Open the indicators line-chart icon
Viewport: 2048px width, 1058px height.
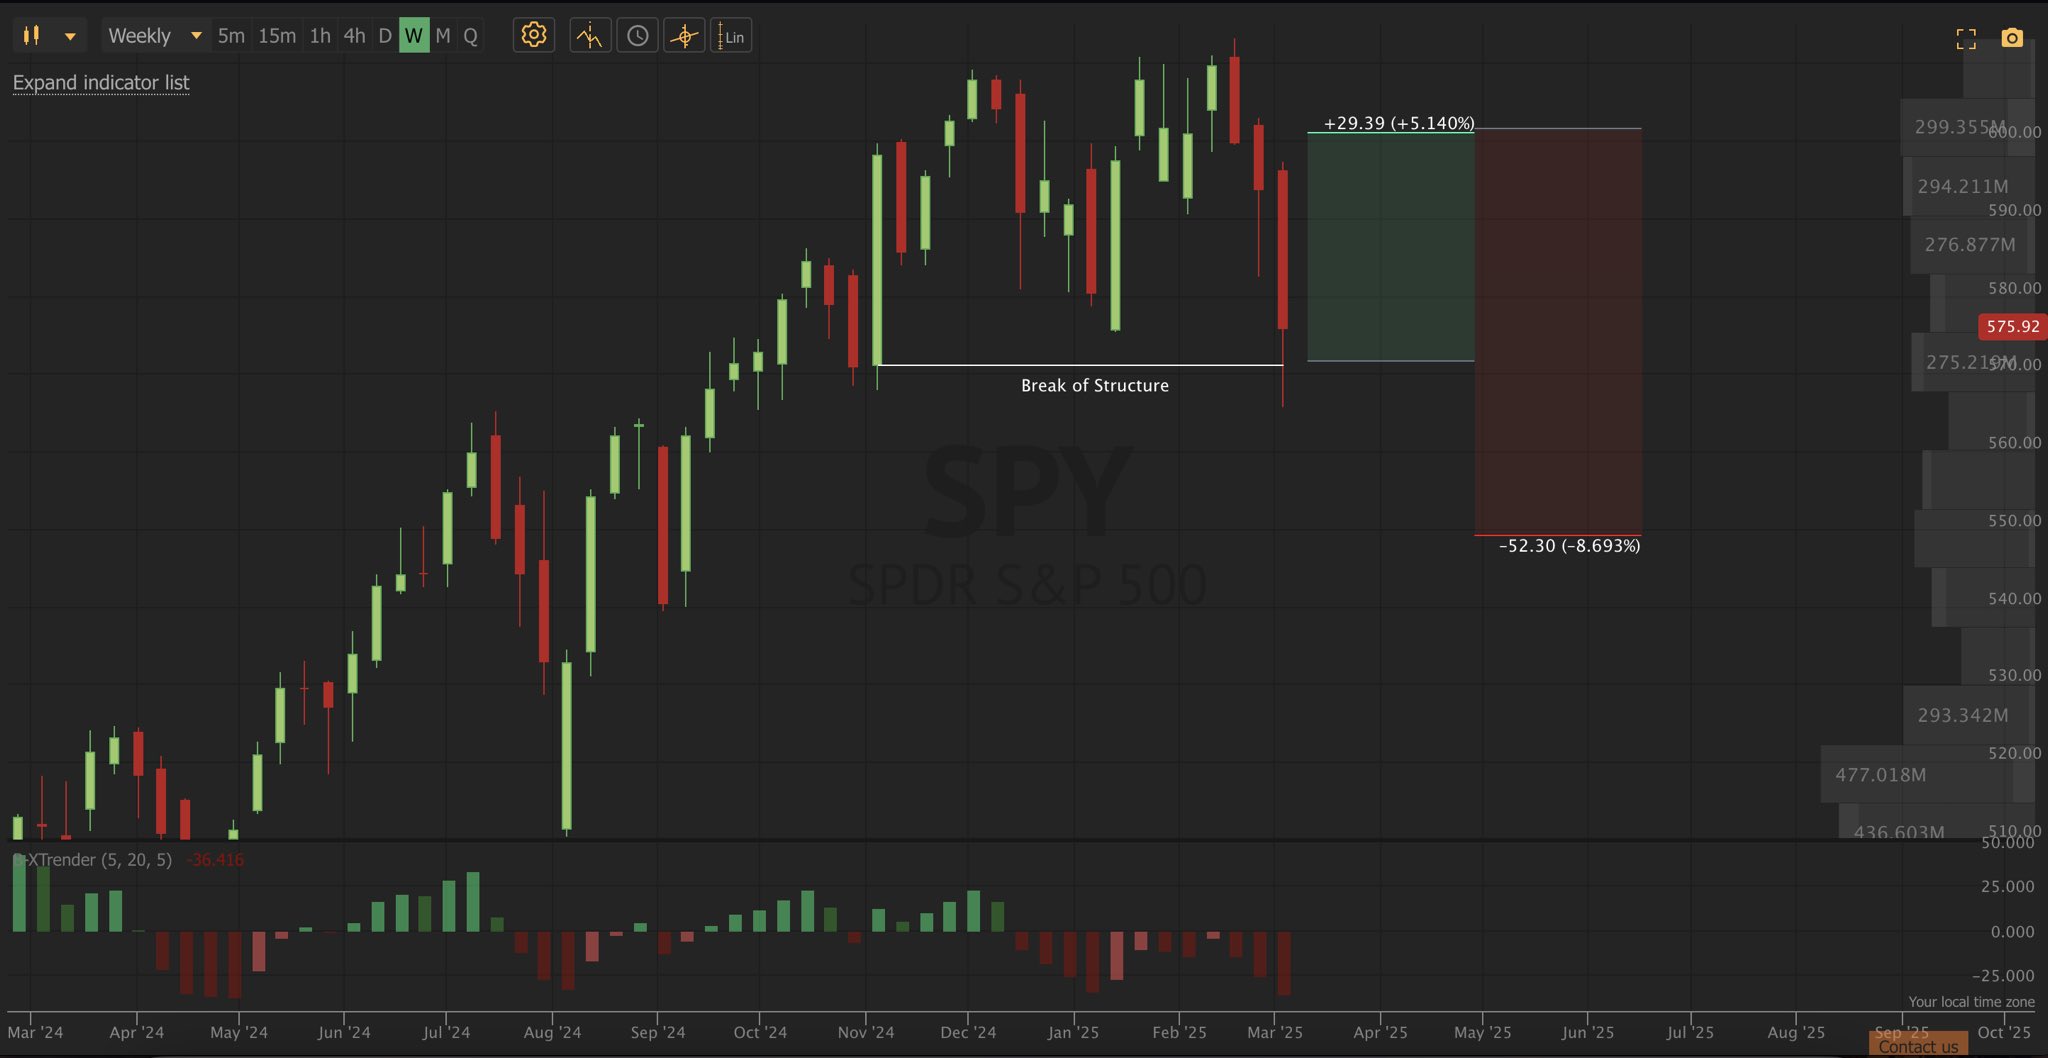(590, 36)
